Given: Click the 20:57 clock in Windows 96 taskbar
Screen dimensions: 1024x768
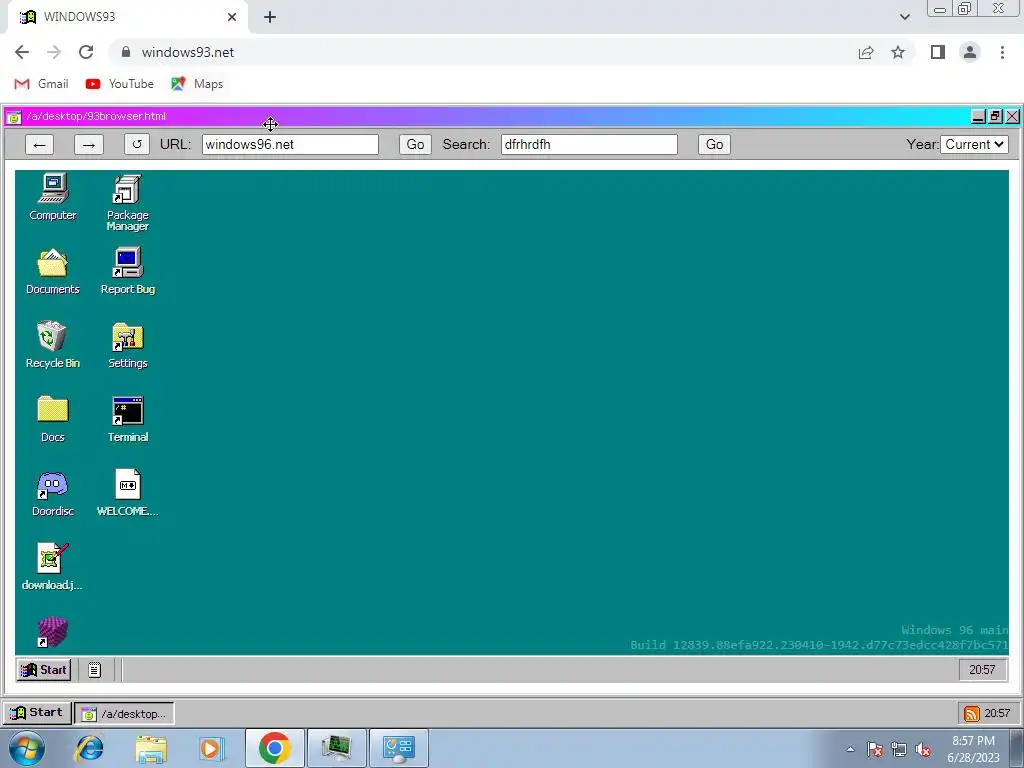Looking at the screenshot, I should [982, 669].
